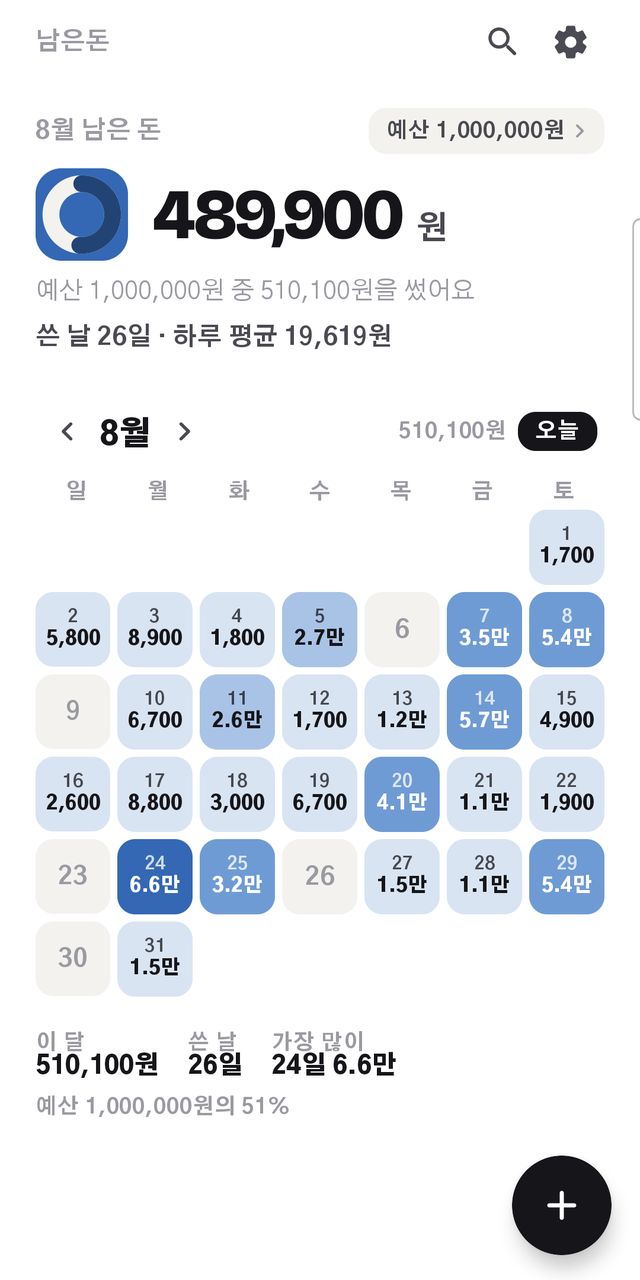
Task: Tap the 8월 month title
Action: [125, 432]
